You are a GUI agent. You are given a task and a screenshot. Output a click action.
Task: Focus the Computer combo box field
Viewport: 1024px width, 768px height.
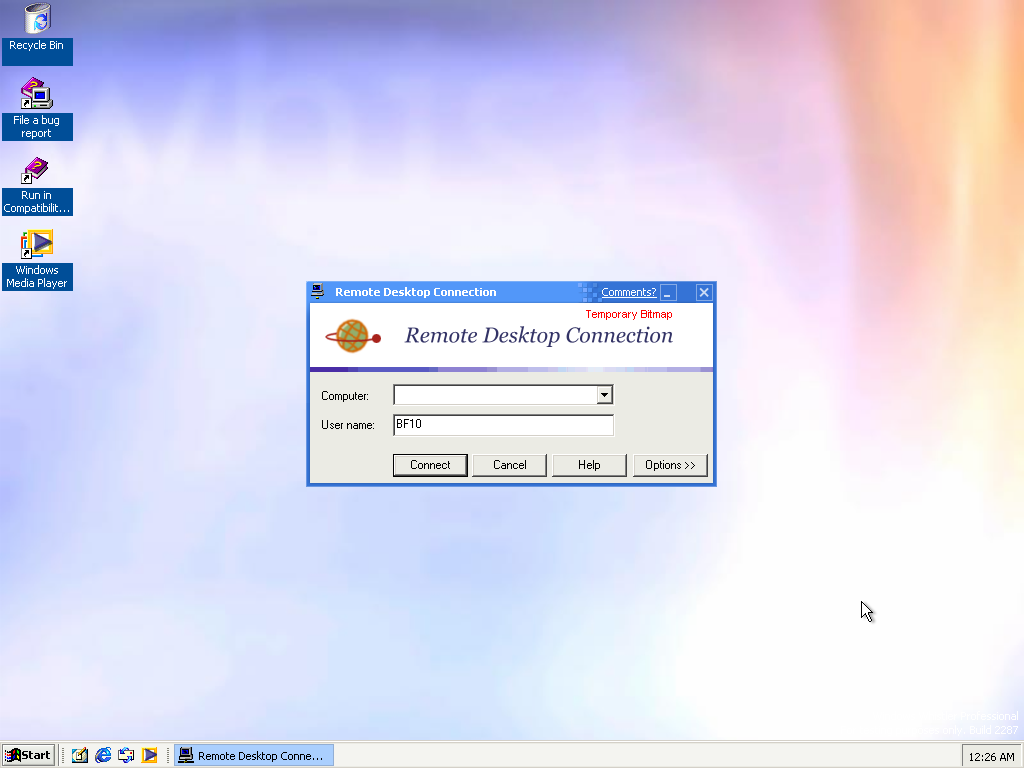click(x=503, y=394)
